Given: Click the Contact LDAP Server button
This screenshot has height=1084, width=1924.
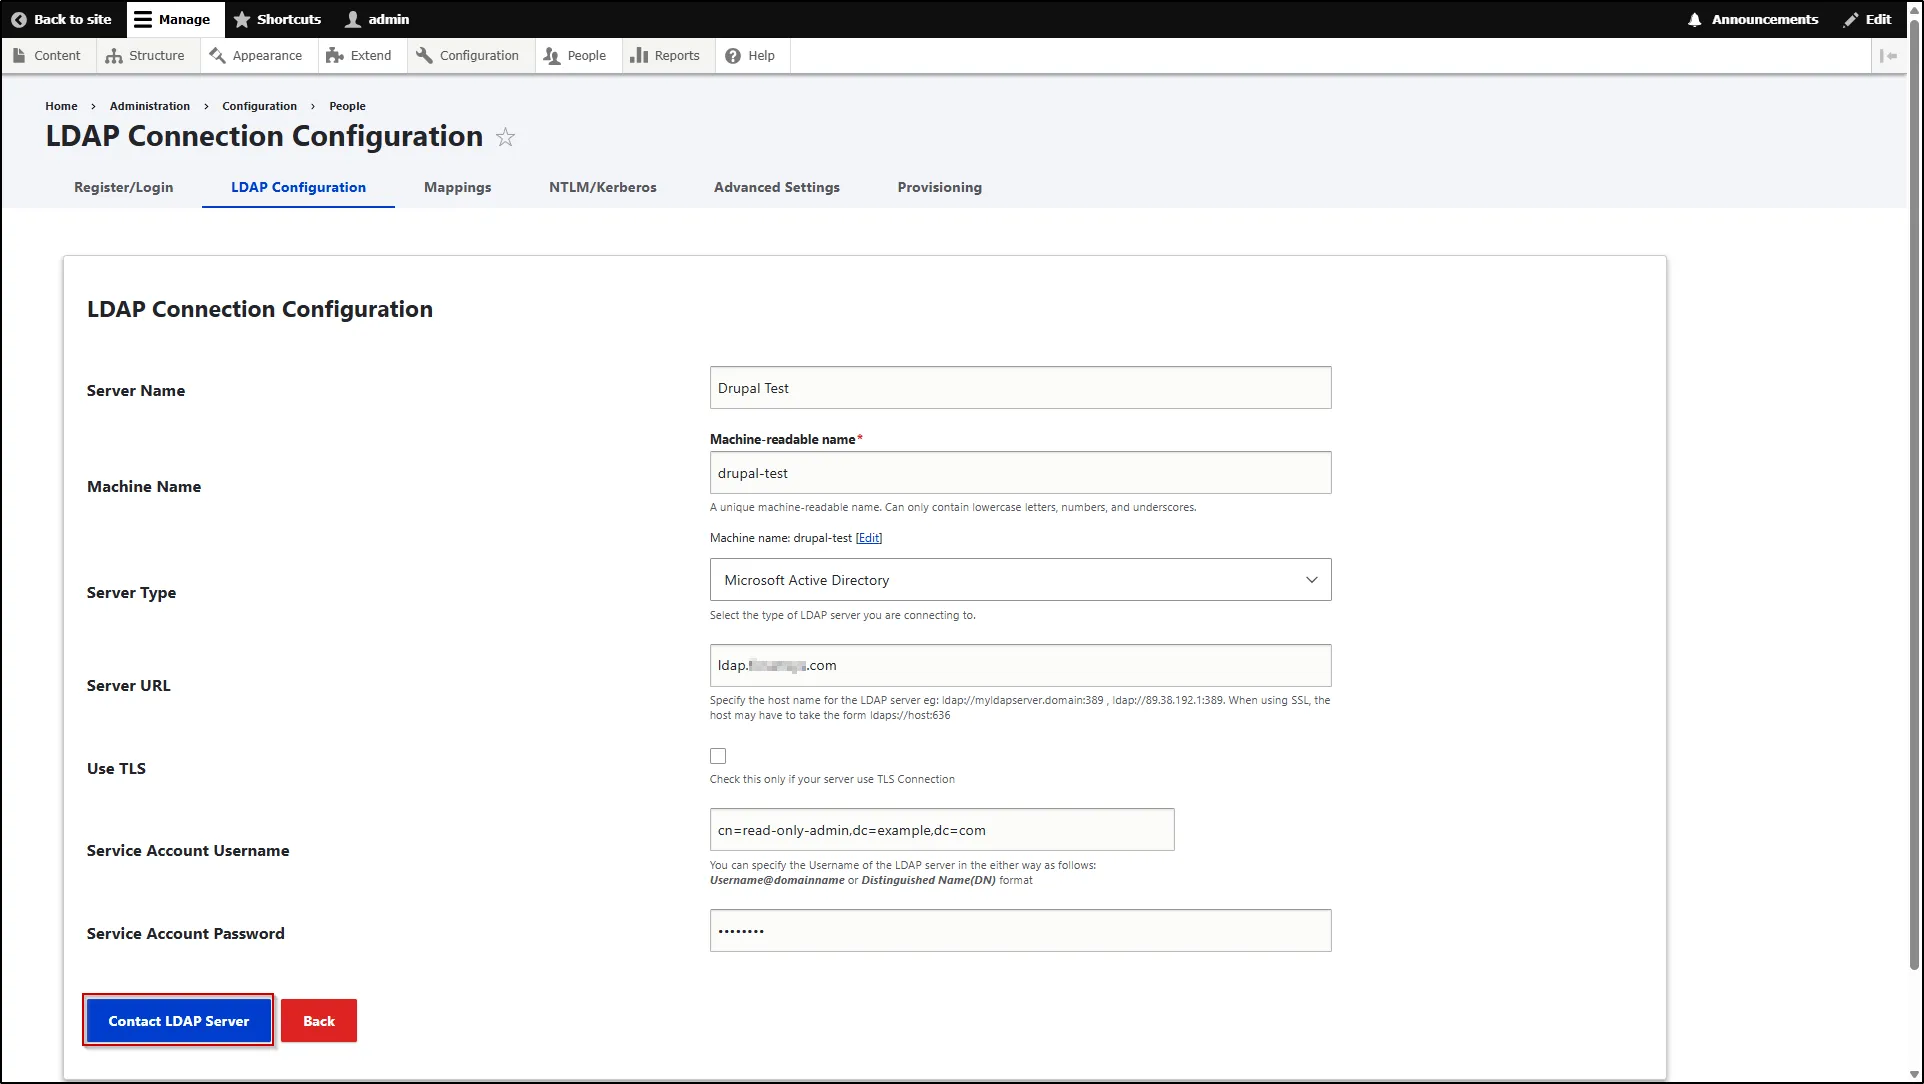Looking at the screenshot, I should (178, 1020).
